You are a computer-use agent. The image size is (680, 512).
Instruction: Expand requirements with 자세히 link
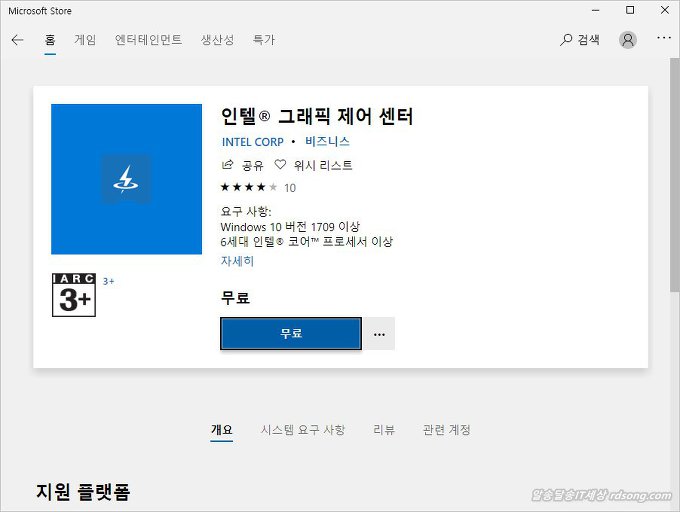pos(237,261)
